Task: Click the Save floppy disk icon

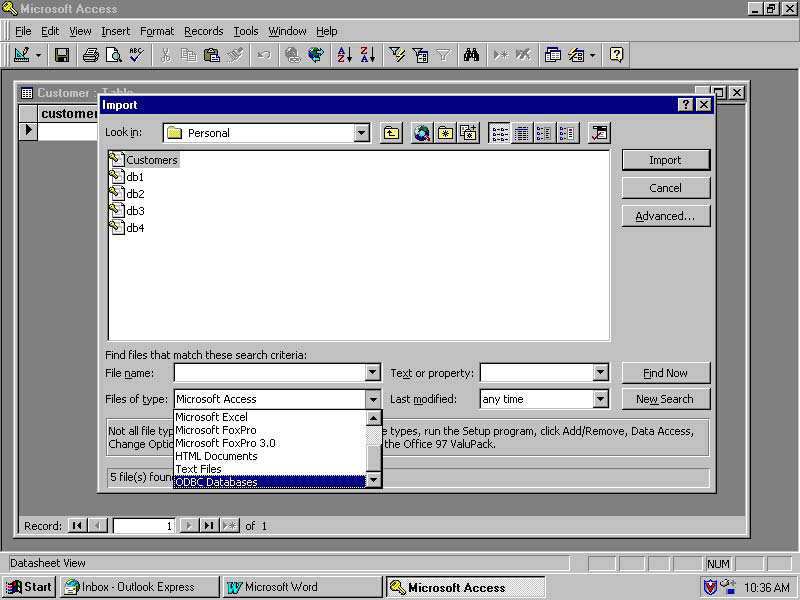Action: pyautogui.click(x=62, y=55)
